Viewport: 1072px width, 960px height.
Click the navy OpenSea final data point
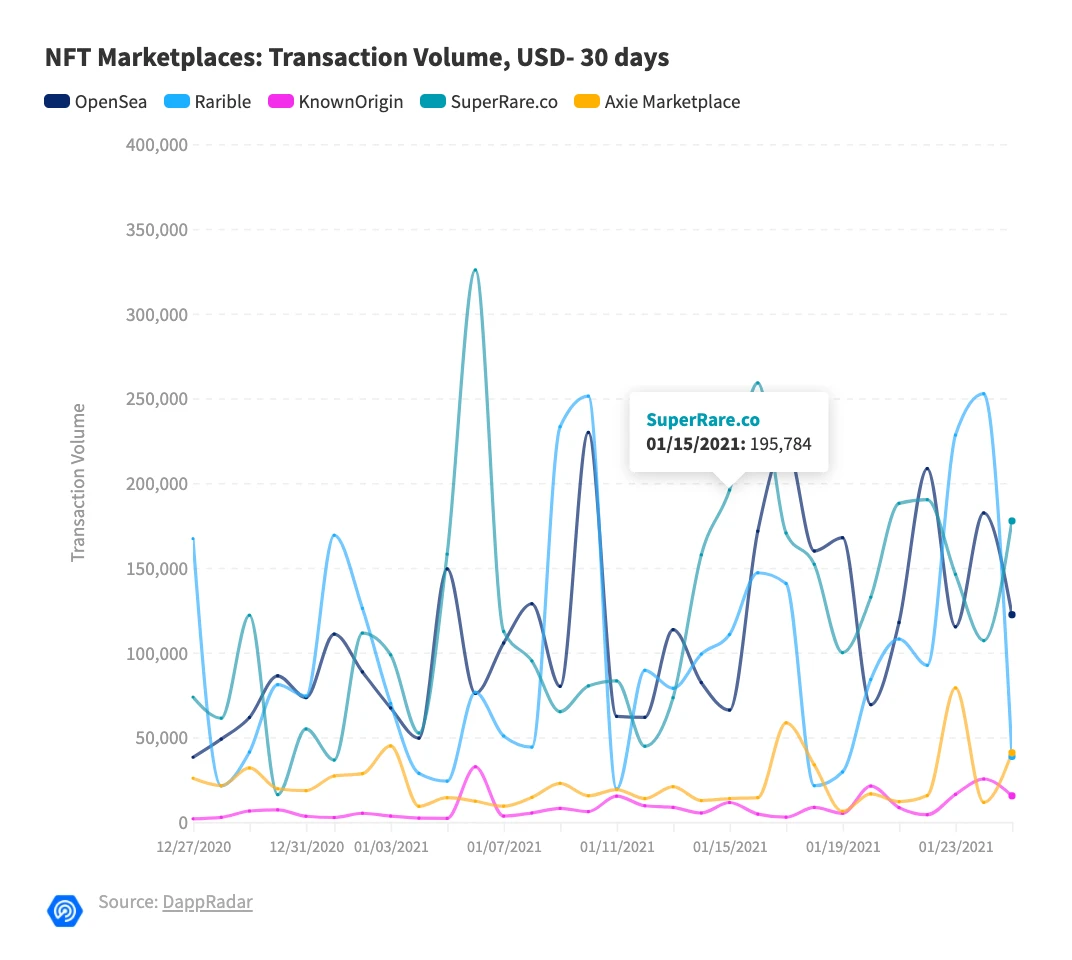point(1012,614)
